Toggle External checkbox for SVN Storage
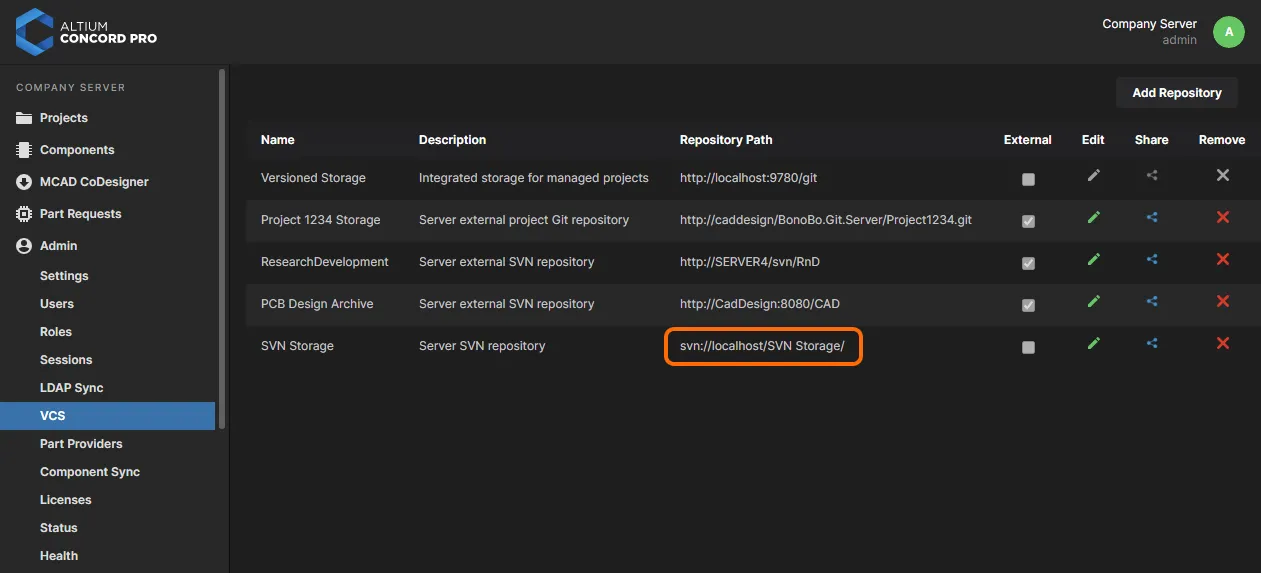Screen dimensions: 1261x573 click(1028, 347)
